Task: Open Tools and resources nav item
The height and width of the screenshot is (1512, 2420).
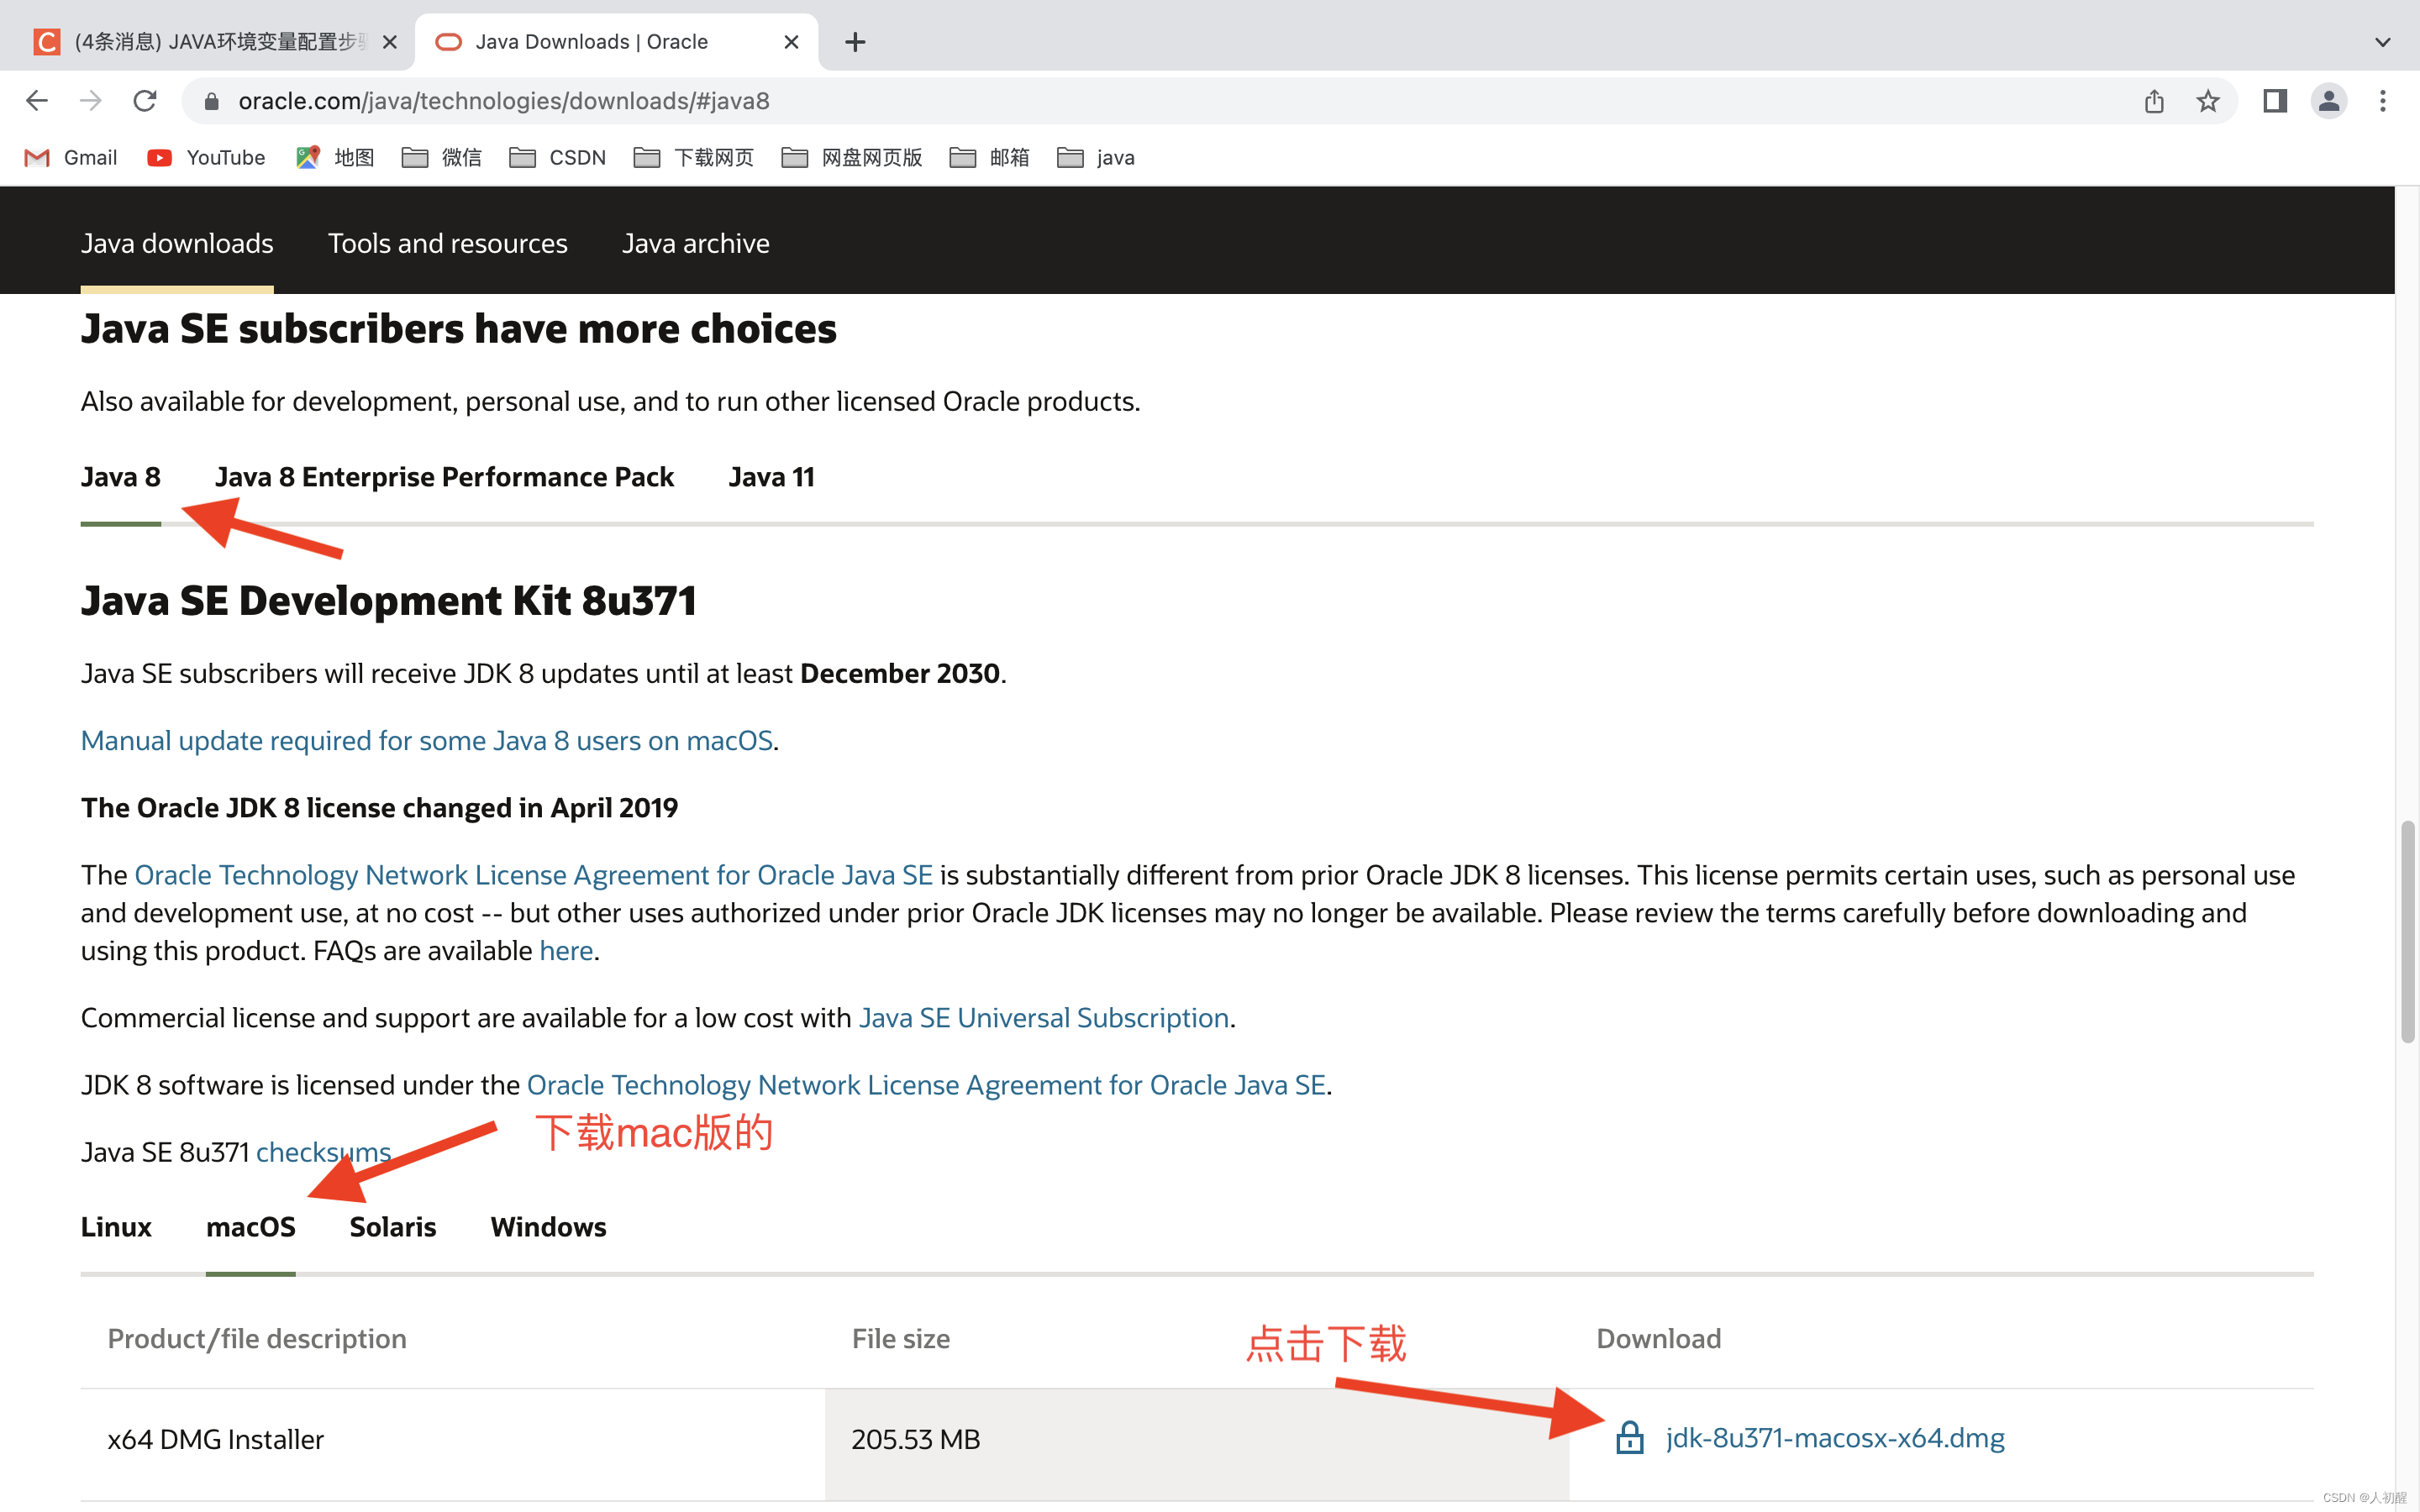Action: [447, 243]
